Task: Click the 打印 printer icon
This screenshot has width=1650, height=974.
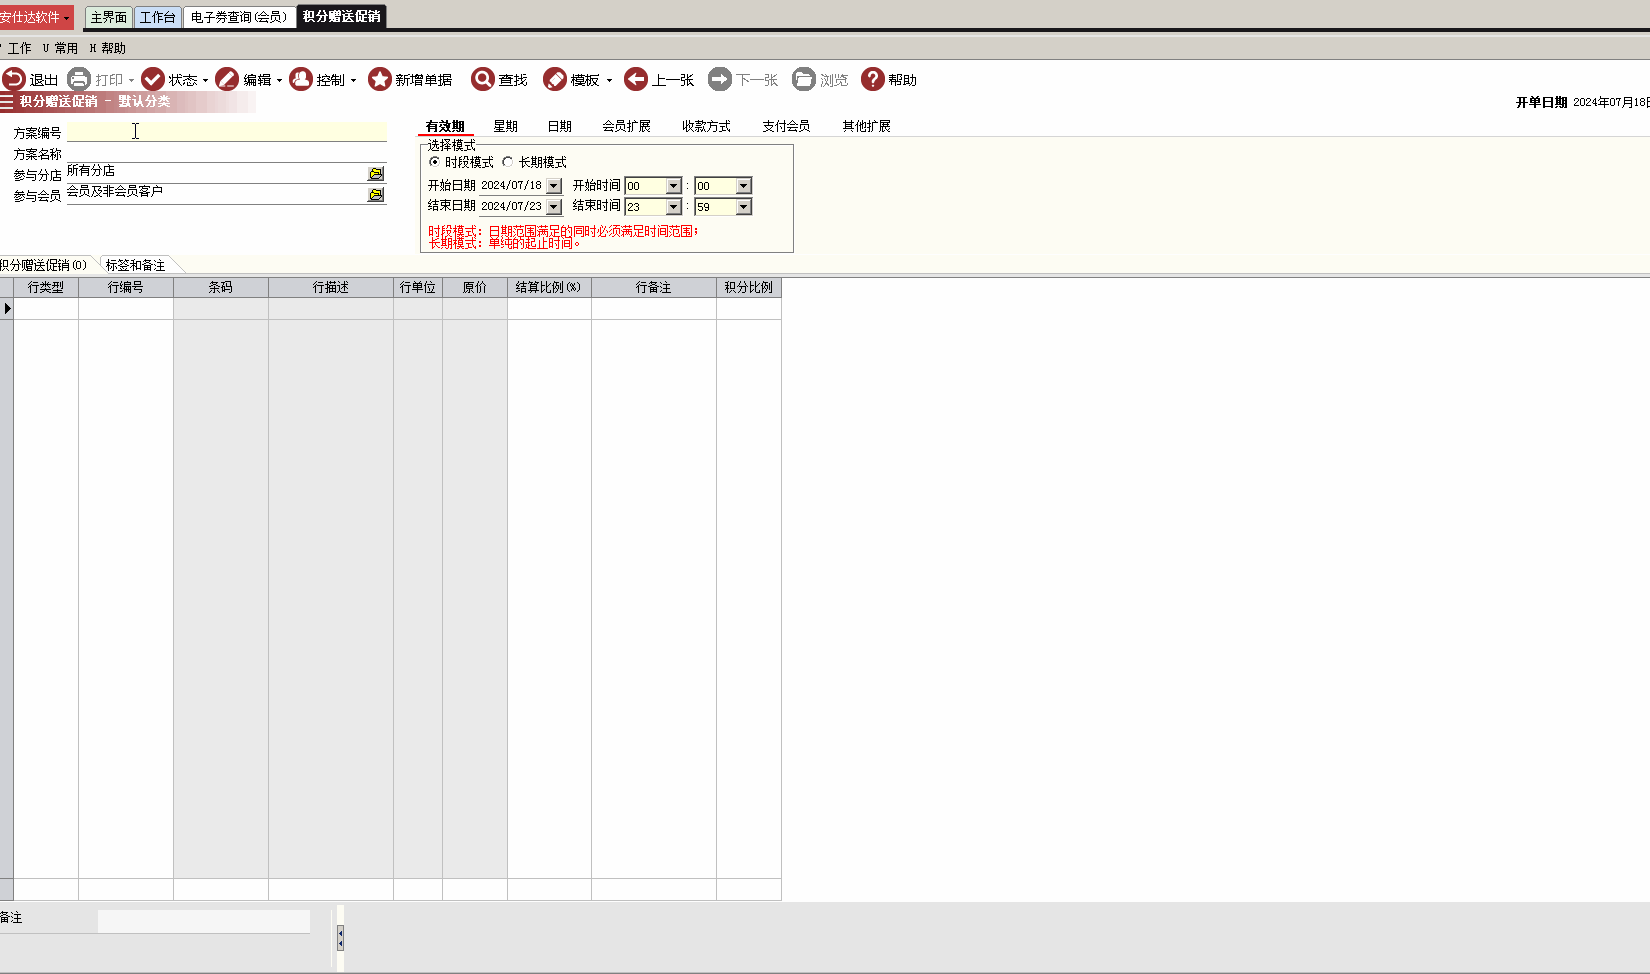Action: pyautogui.click(x=79, y=79)
